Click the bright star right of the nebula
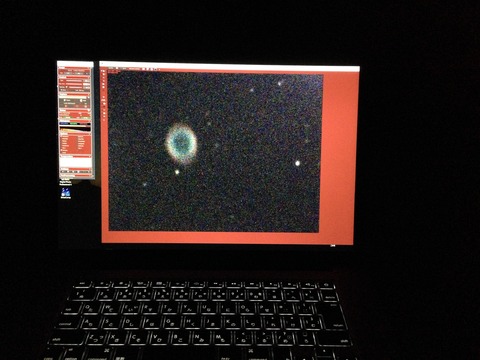The height and width of the screenshot is (360, 480). point(297,163)
